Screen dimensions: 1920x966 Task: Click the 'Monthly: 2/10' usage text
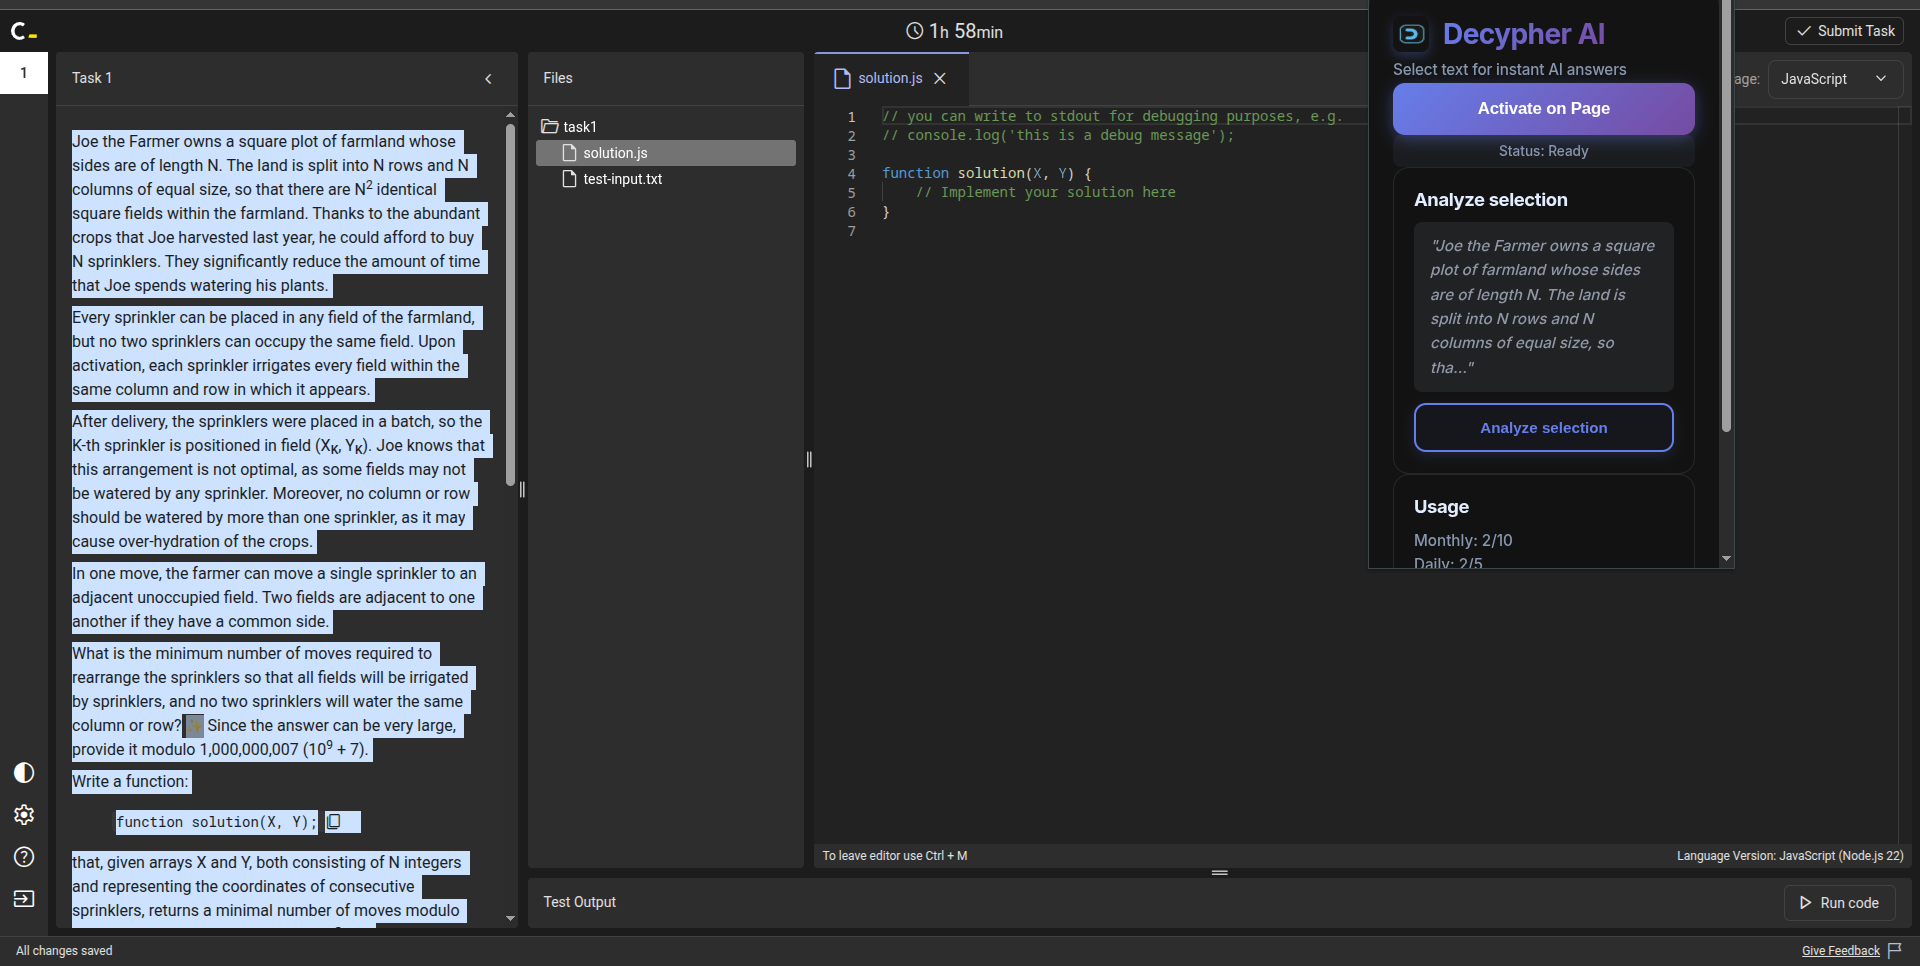[1463, 541]
